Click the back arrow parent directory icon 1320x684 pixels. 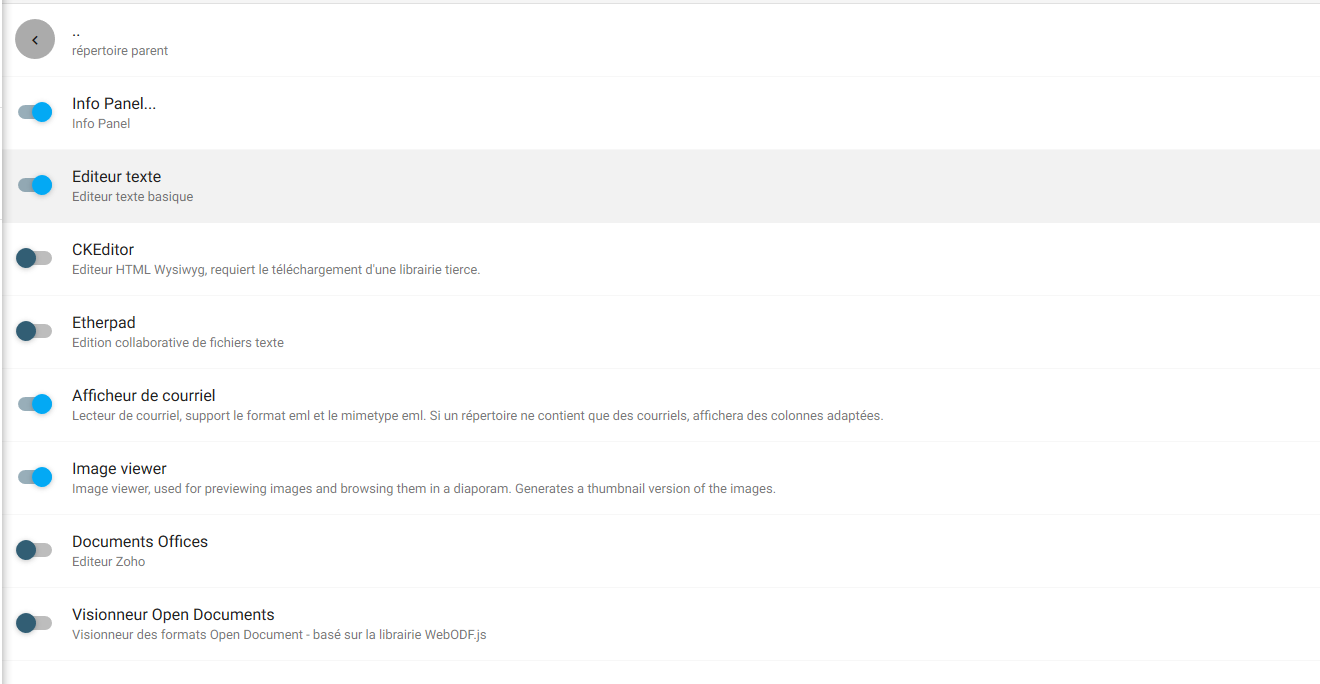tap(35, 40)
